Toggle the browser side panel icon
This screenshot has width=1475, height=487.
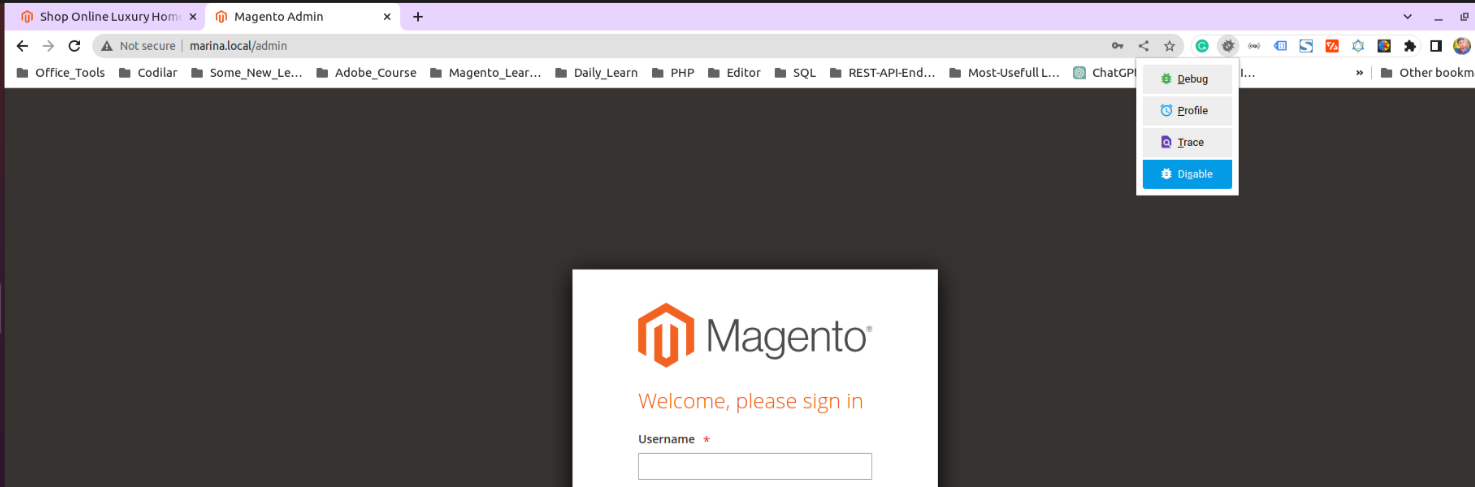coord(1436,46)
